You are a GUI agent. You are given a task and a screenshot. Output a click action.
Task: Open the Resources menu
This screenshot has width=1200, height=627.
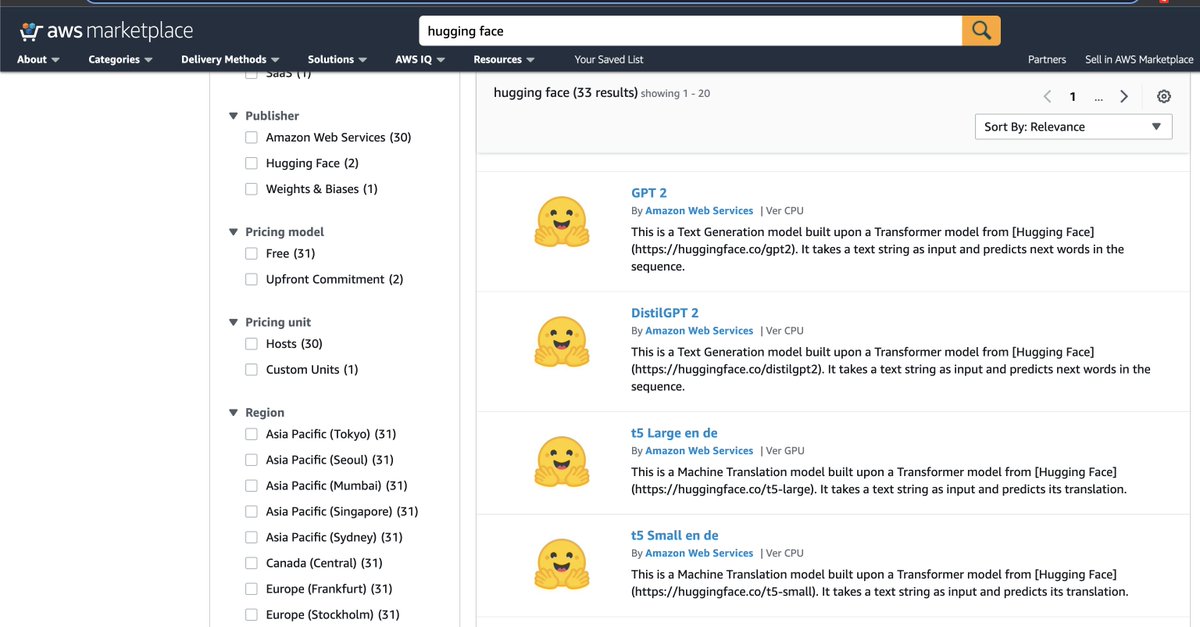pos(504,59)
